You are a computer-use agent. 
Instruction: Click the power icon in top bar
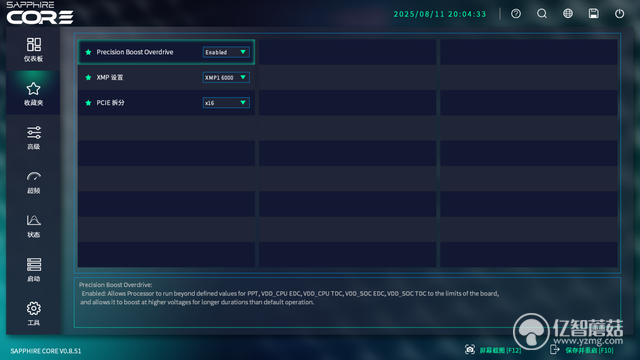tap(620, 13)
